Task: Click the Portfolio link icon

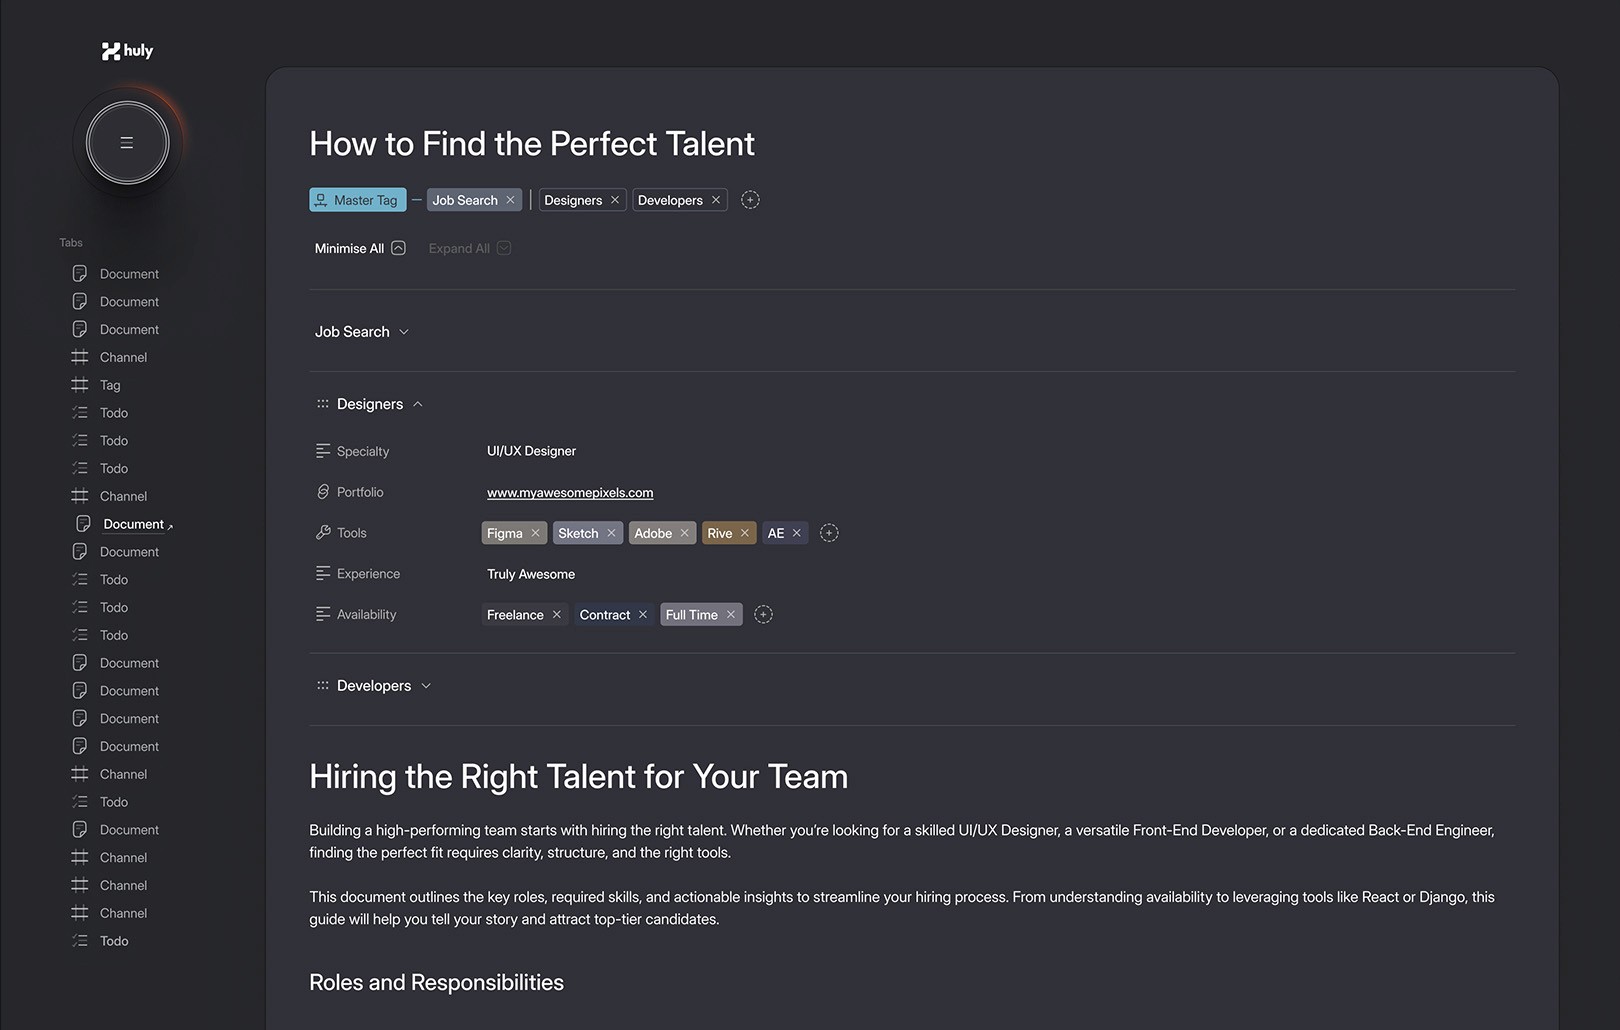Action: [x=322, y=492]
